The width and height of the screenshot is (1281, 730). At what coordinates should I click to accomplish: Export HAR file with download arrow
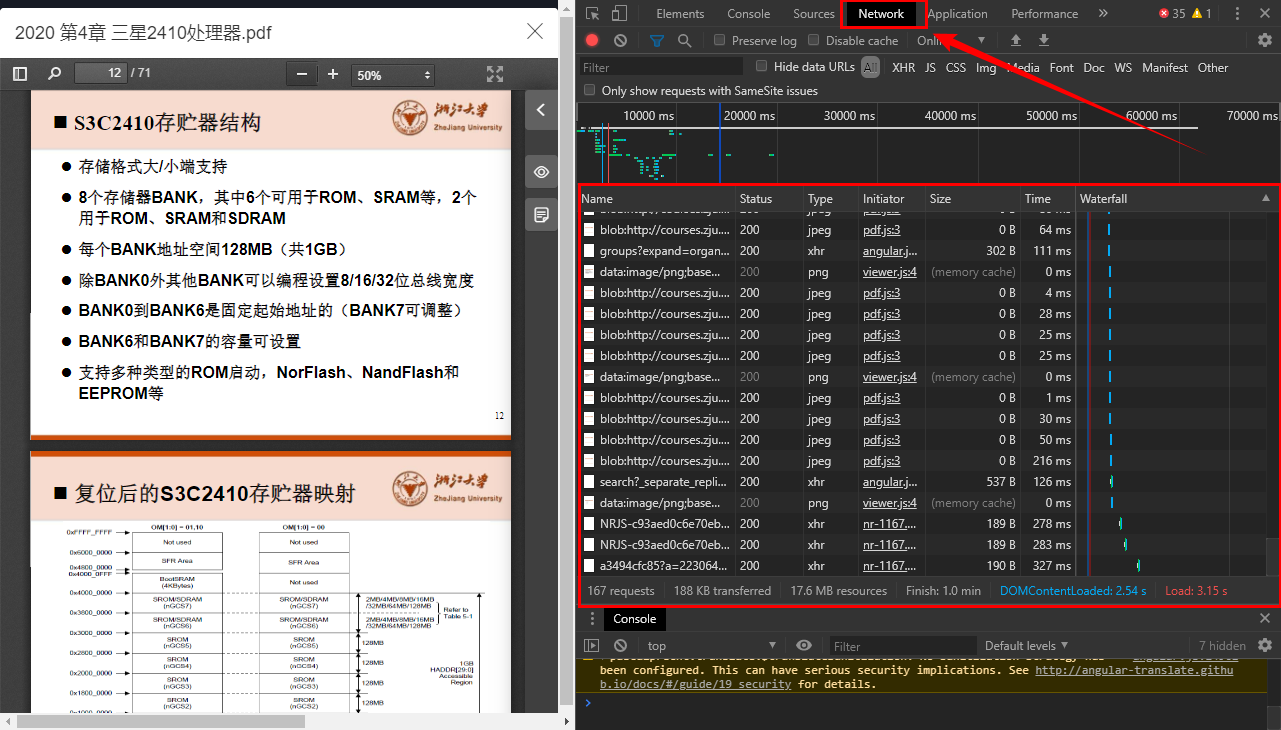coord(1044,40)
